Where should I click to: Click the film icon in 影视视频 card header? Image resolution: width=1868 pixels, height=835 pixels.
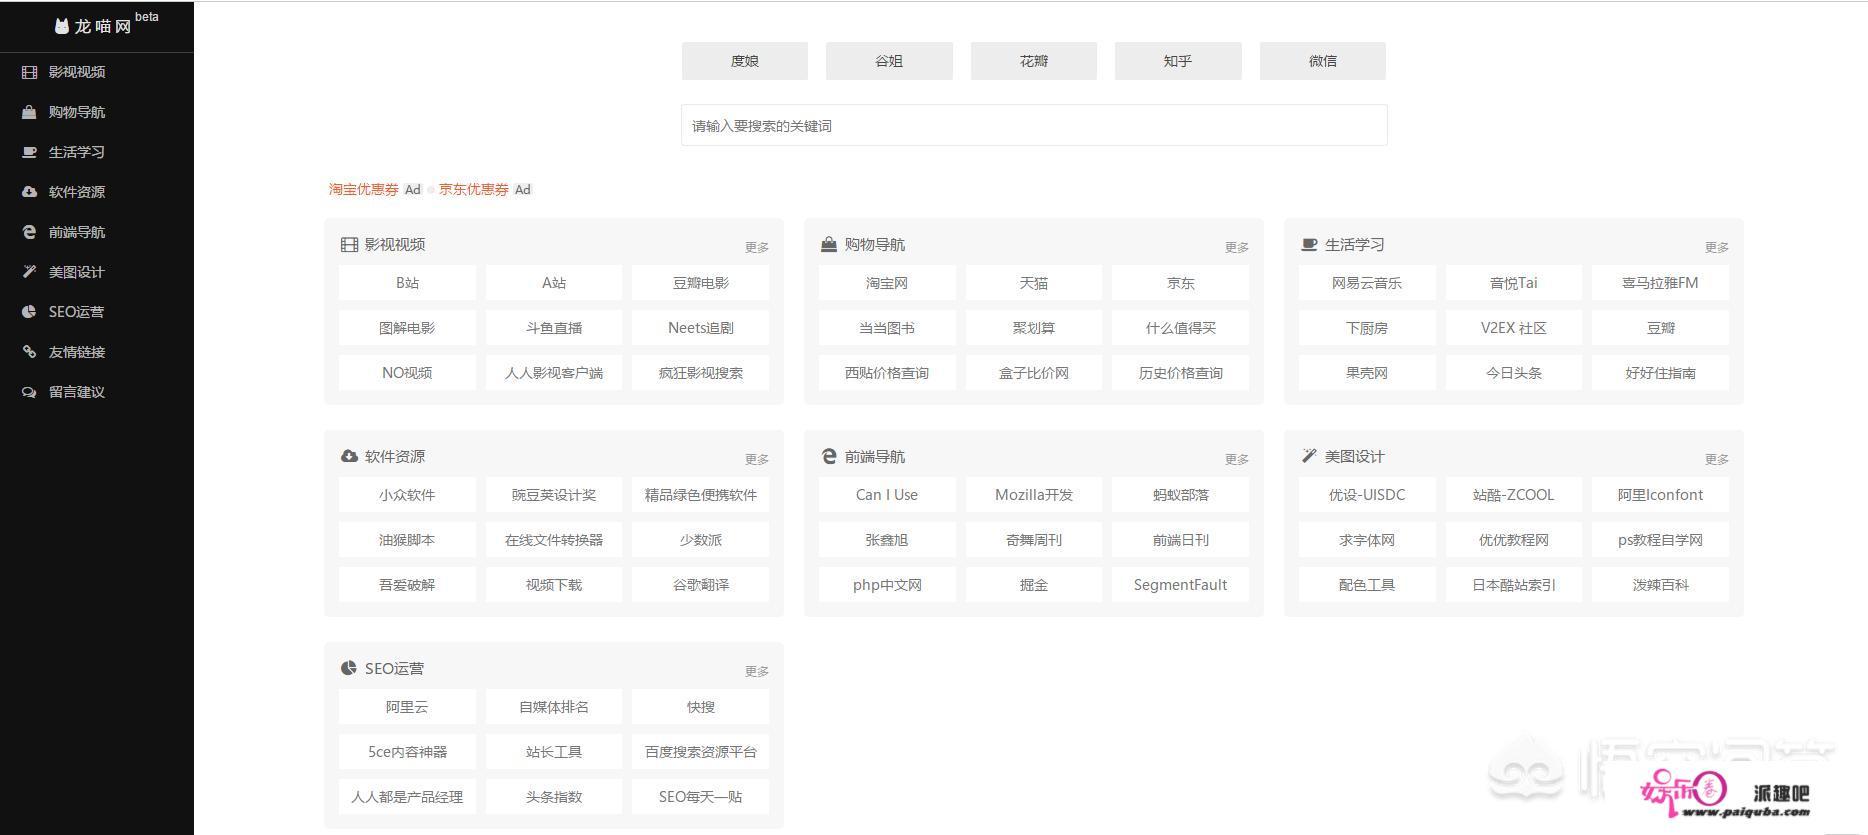pyautogui.click(x=349, y=244)
